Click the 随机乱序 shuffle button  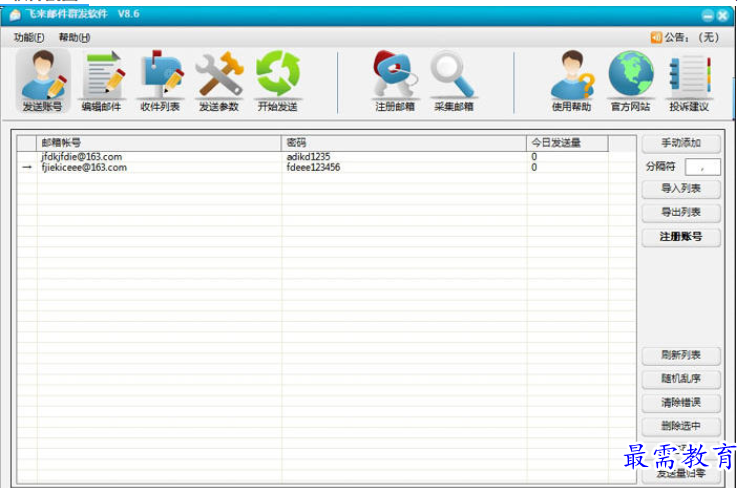680,379
